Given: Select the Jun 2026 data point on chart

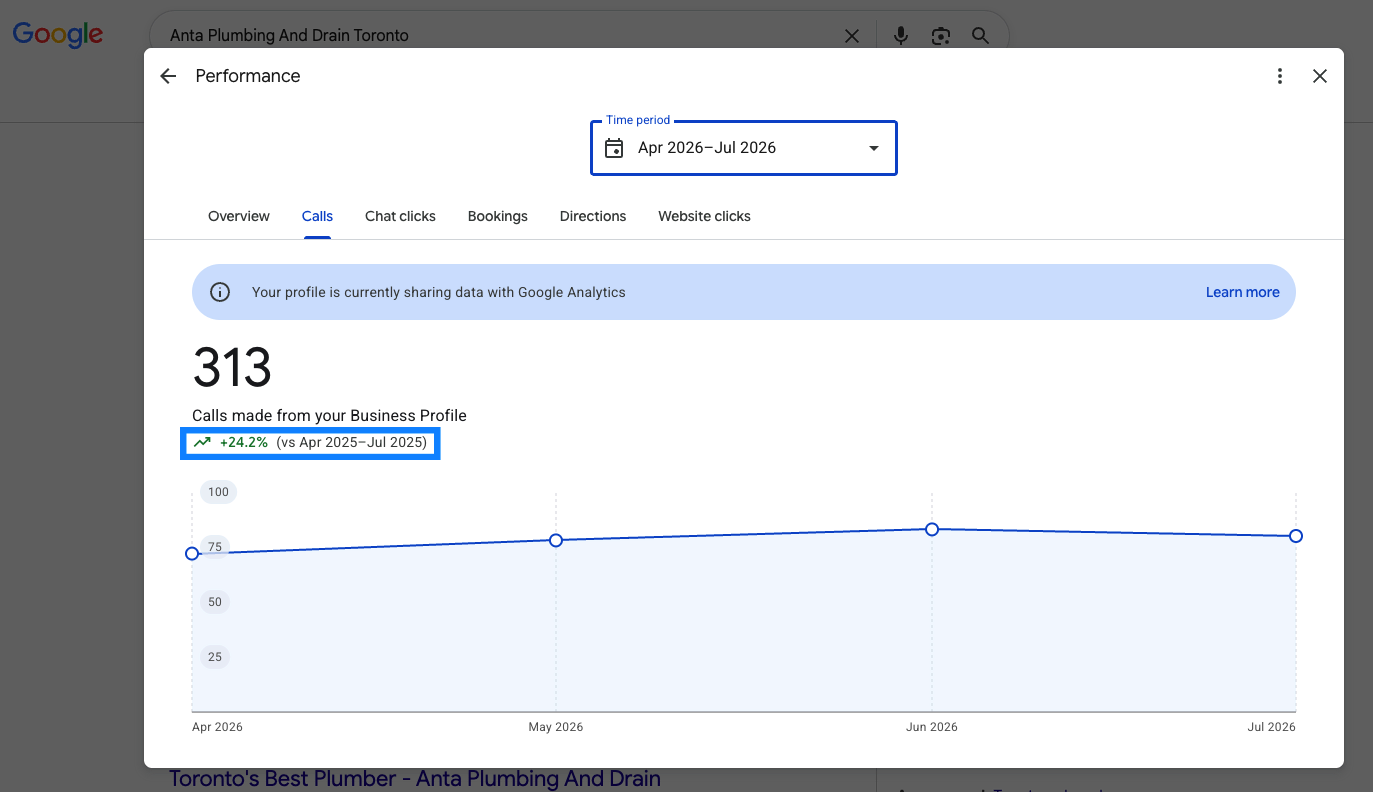Looking at the screenshot, I should click(932, 529).
